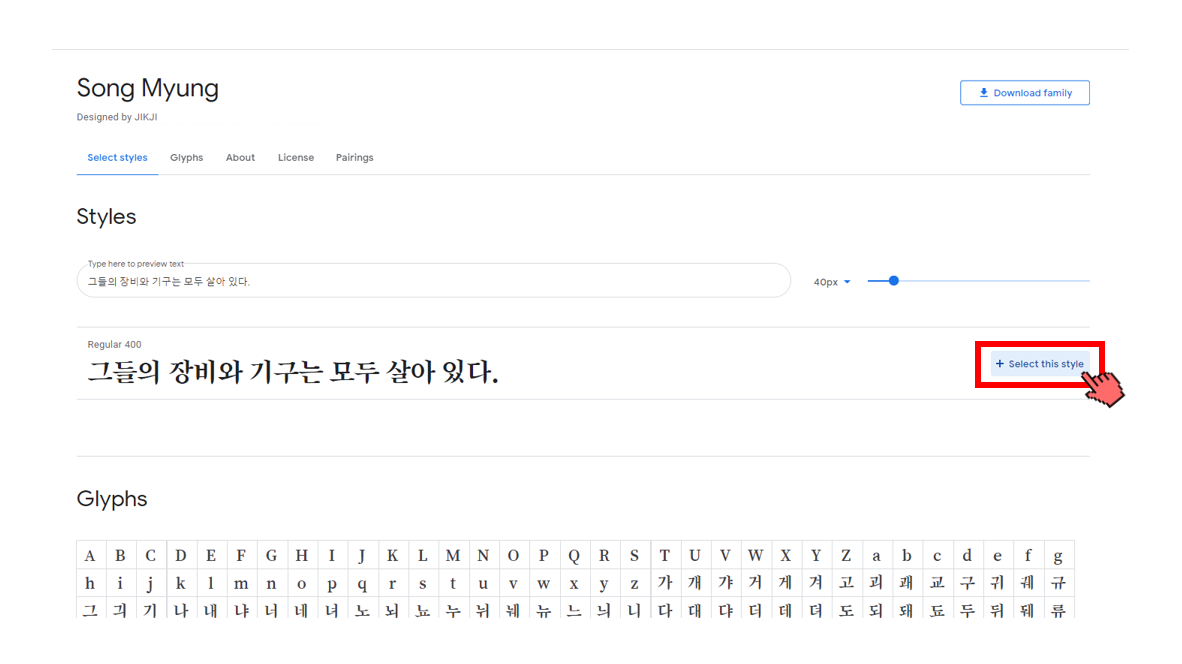Select lowercase glyph k in the grid
The height and width of the screenshot is (664, 1182).
[x=181, y=583]
